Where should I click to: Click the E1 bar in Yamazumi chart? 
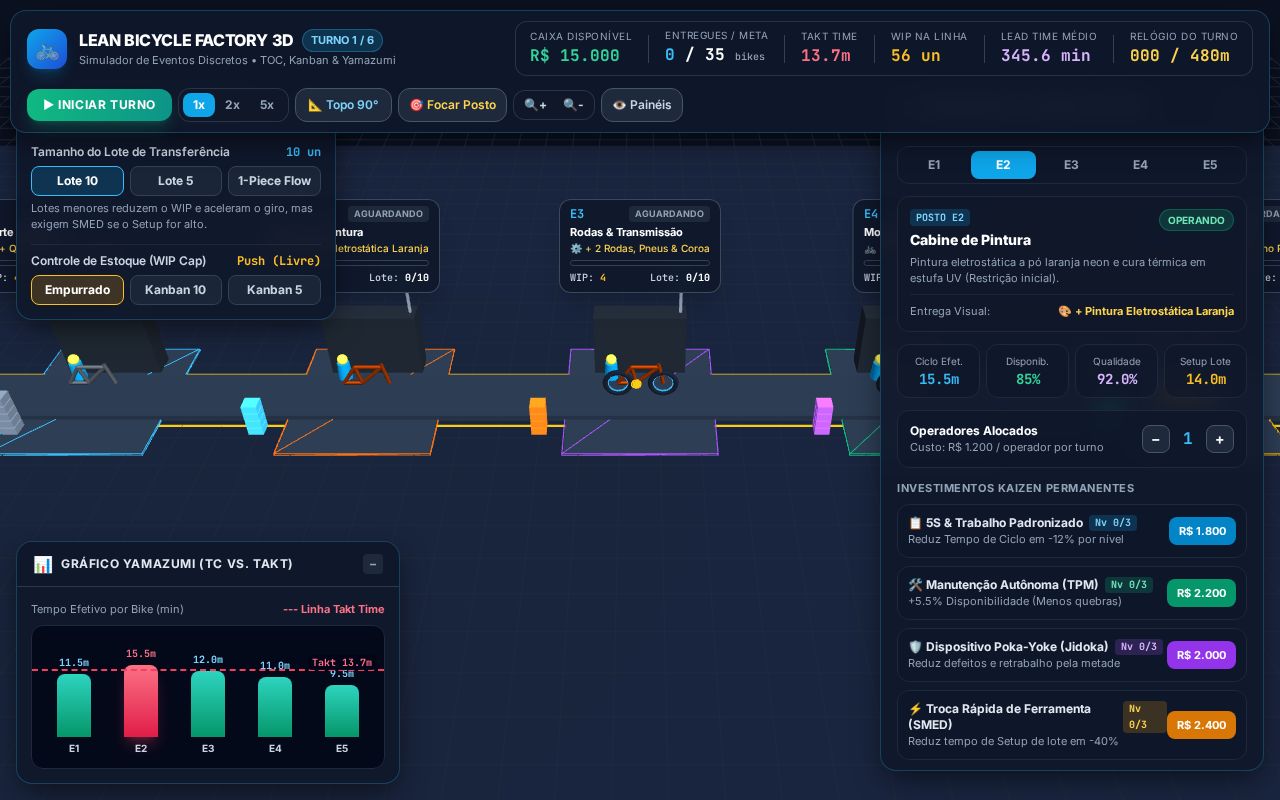pos(74,705)
